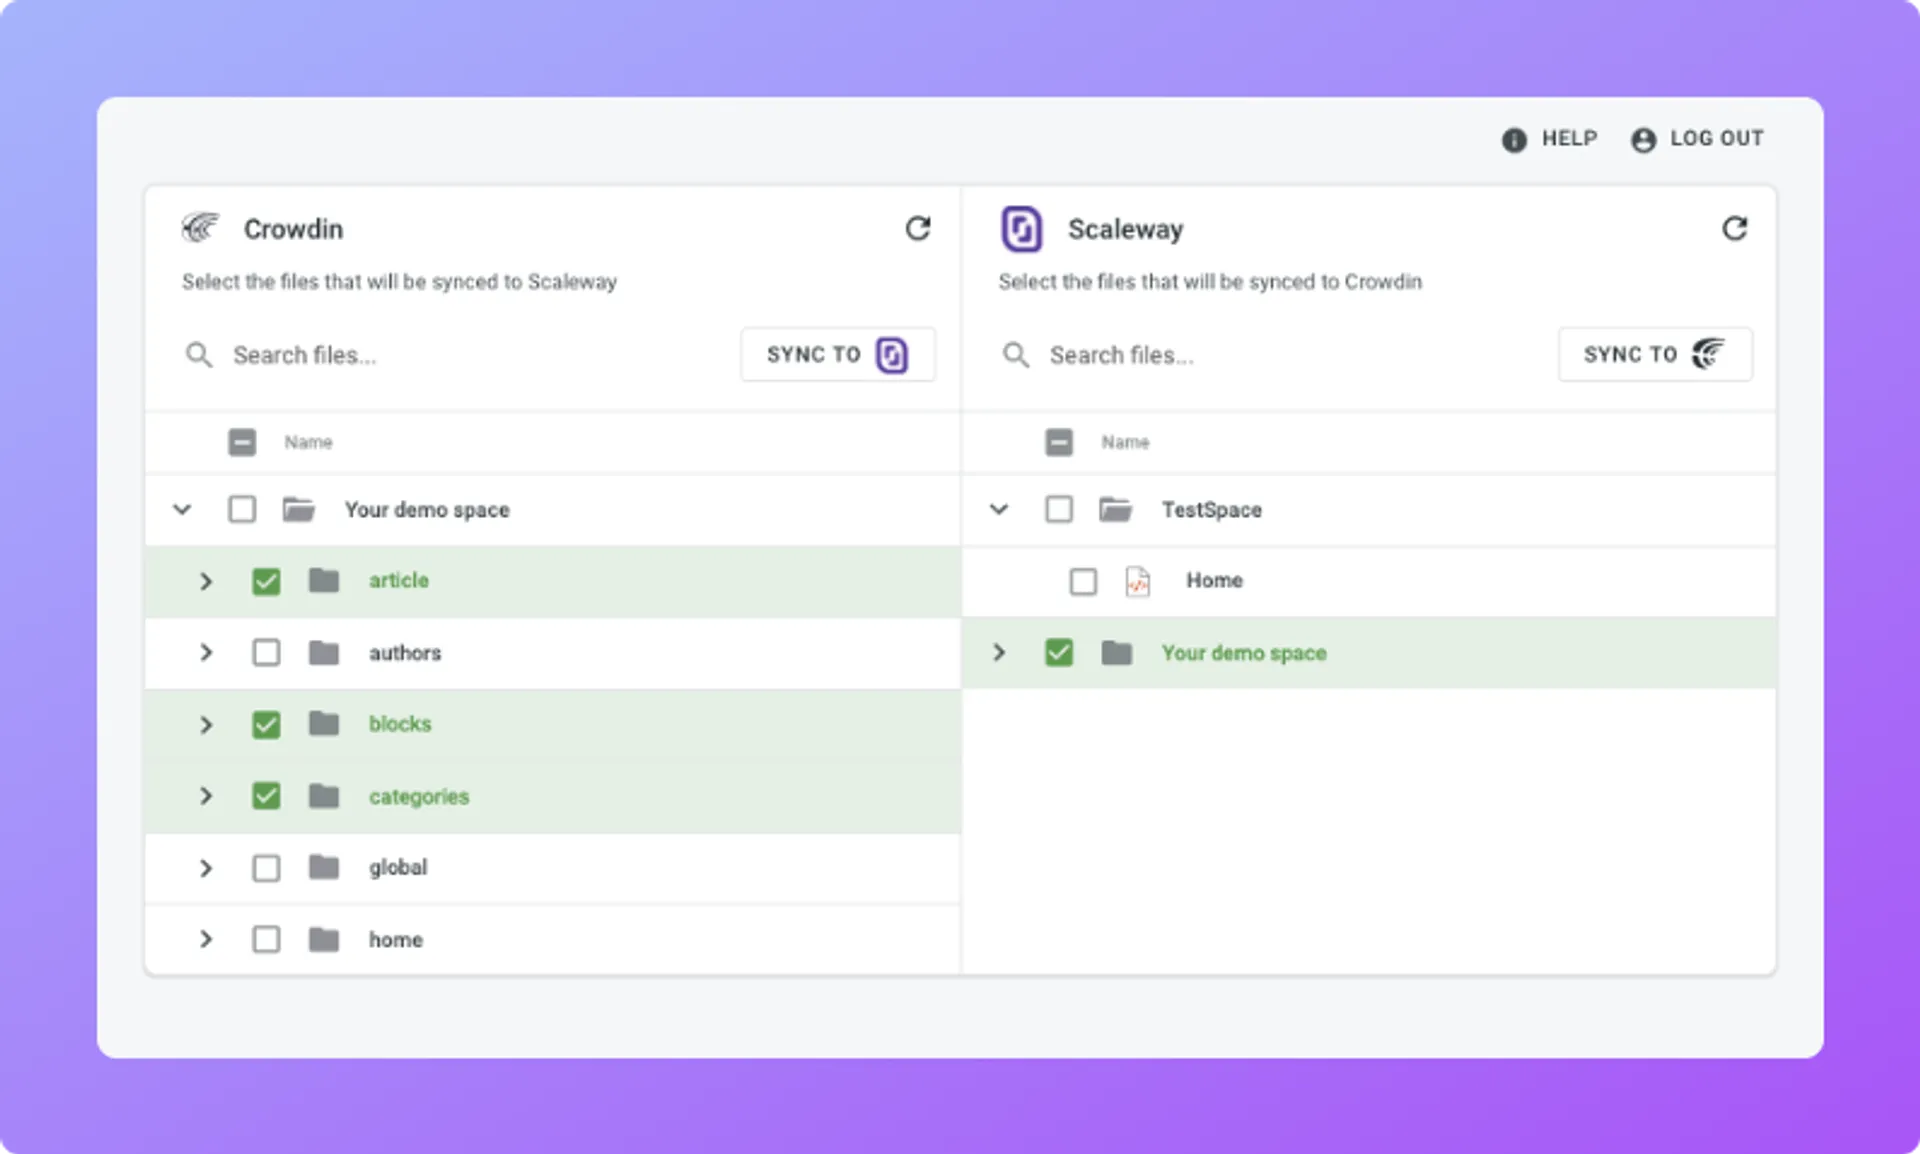Select the 'authors' folder name
This screenshot has height=1154, width=1920.
point(405,653)
